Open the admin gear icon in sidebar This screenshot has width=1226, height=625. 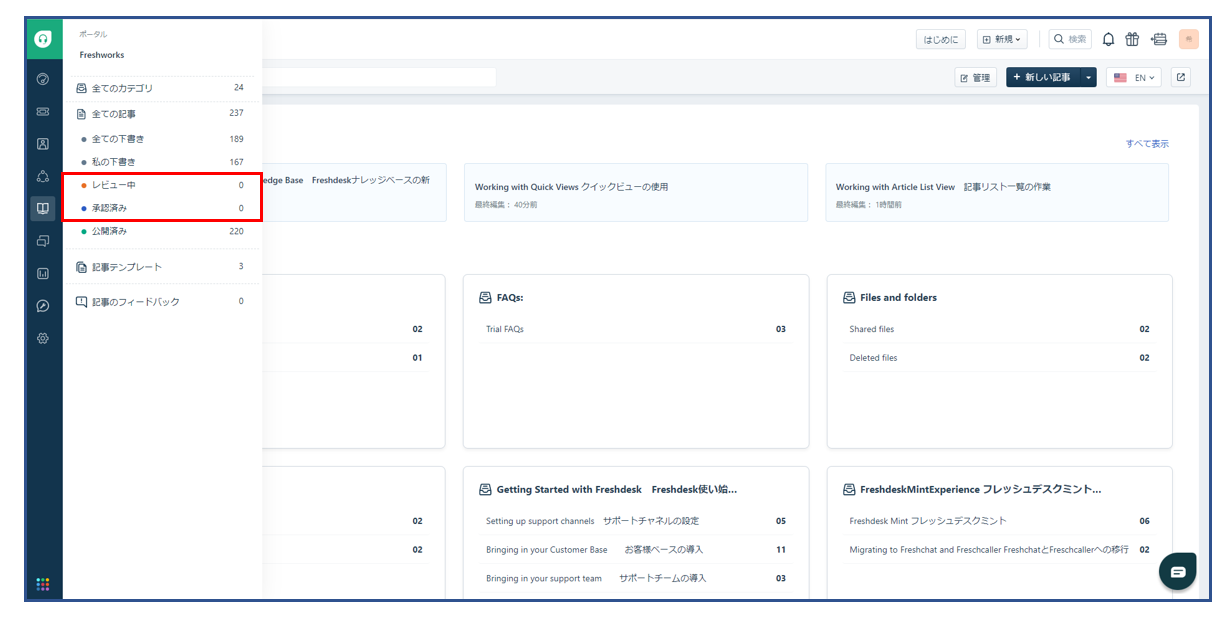click(43, 338)
